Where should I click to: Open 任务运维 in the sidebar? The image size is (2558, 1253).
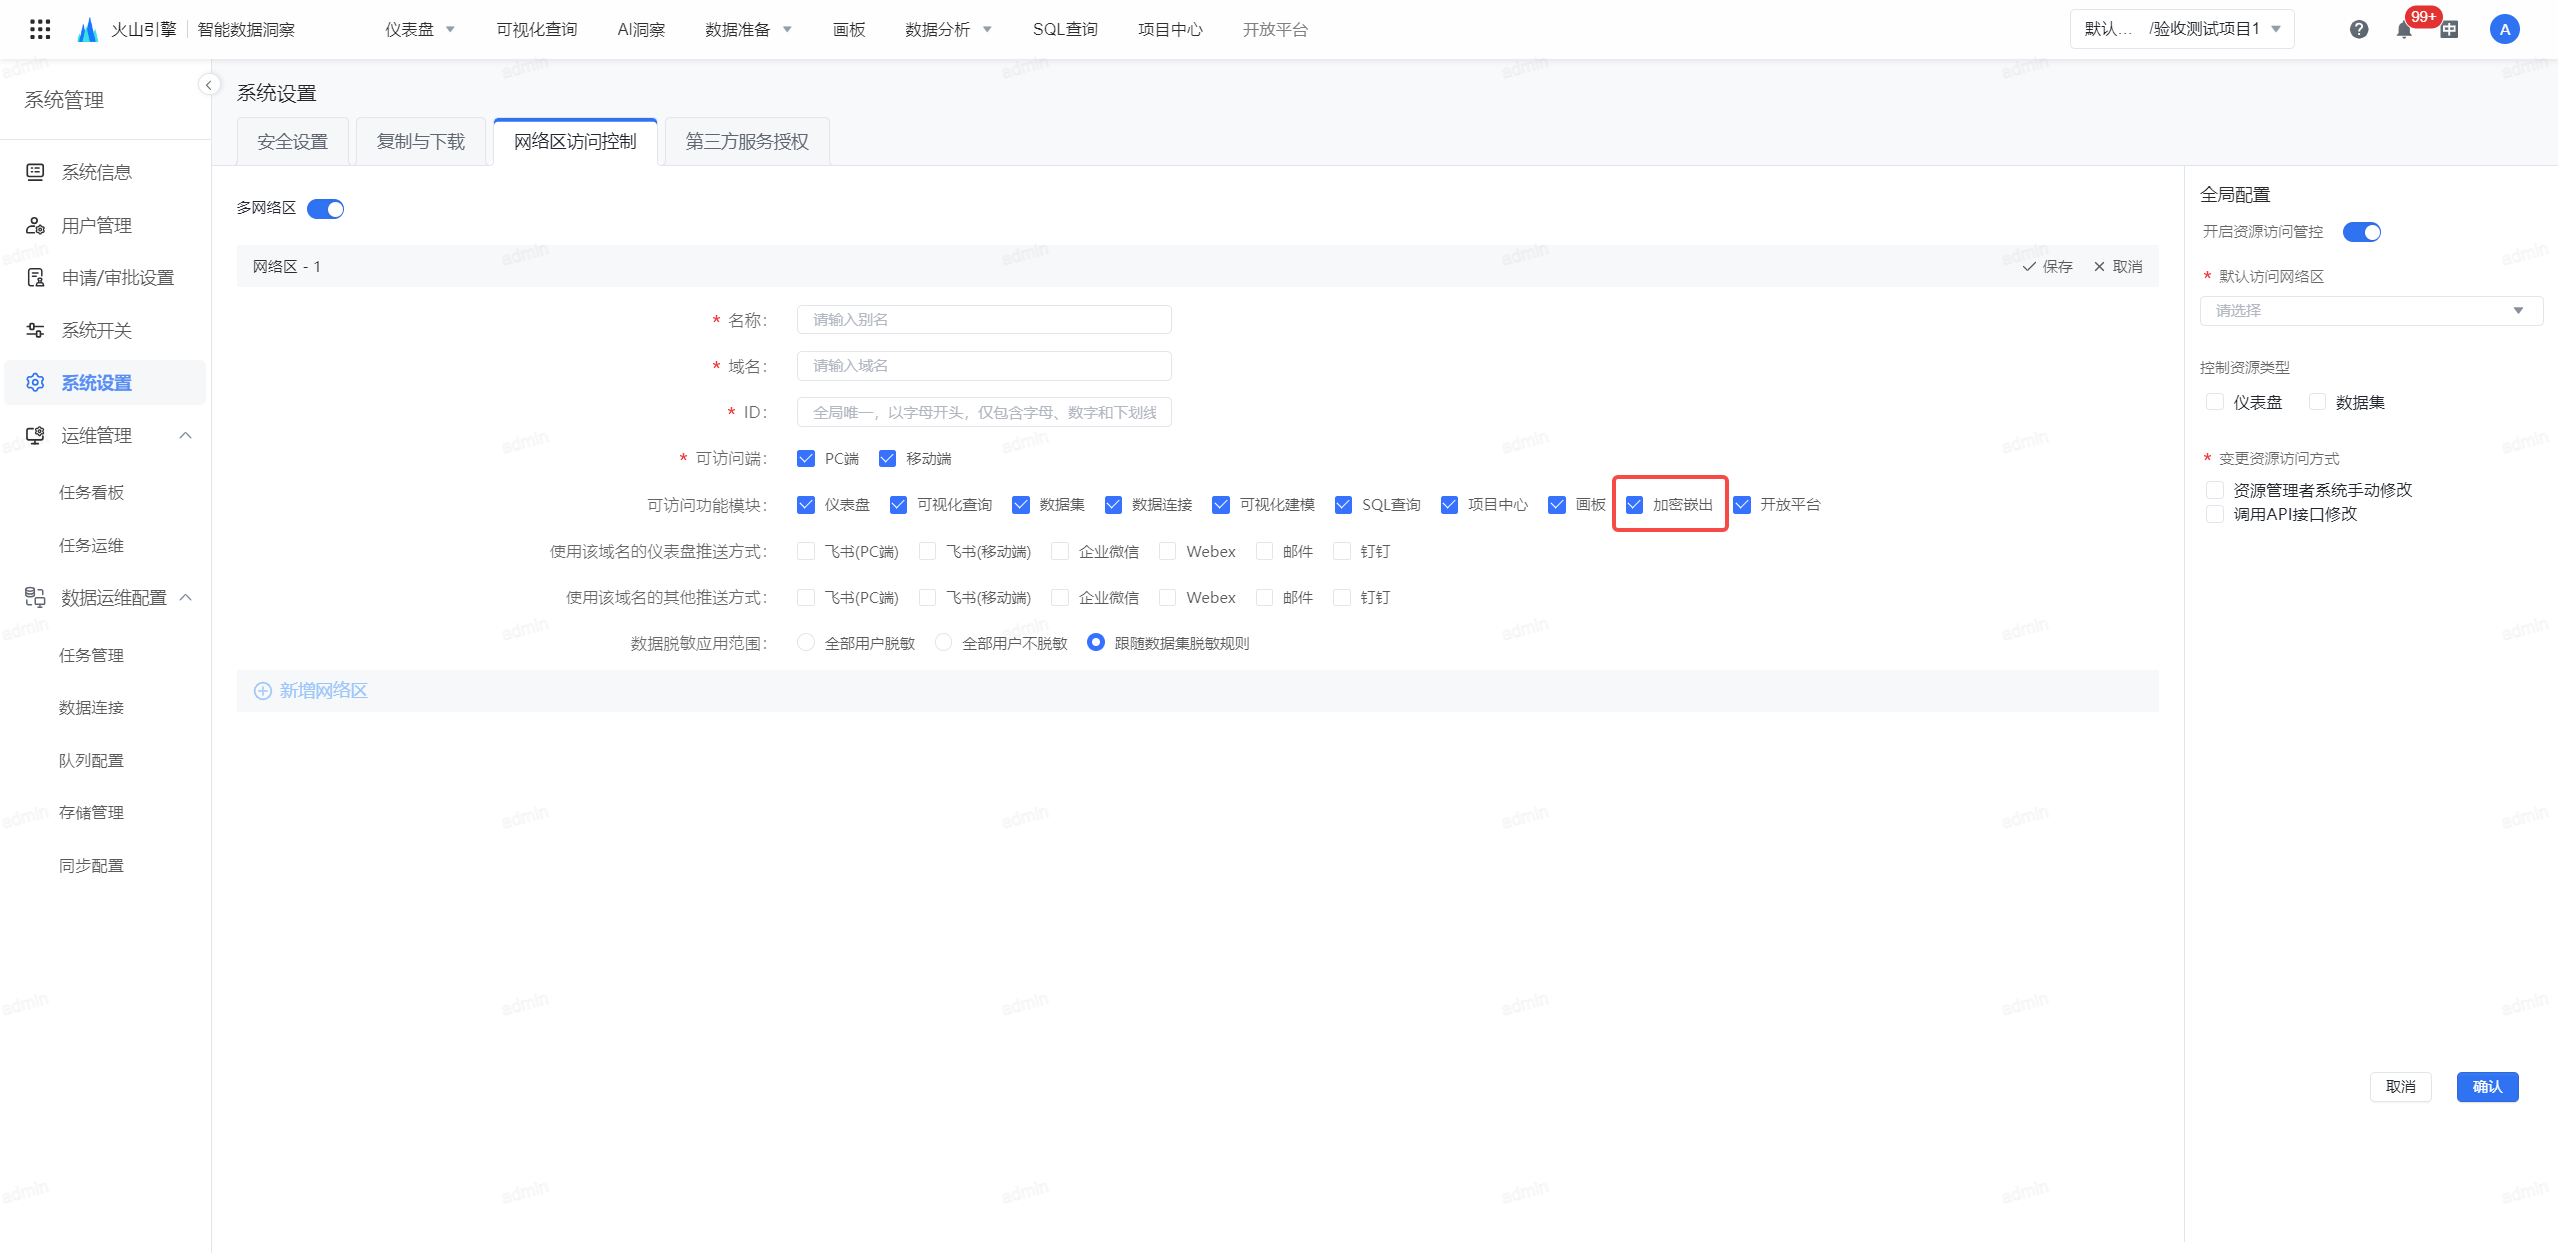(91, 545)
